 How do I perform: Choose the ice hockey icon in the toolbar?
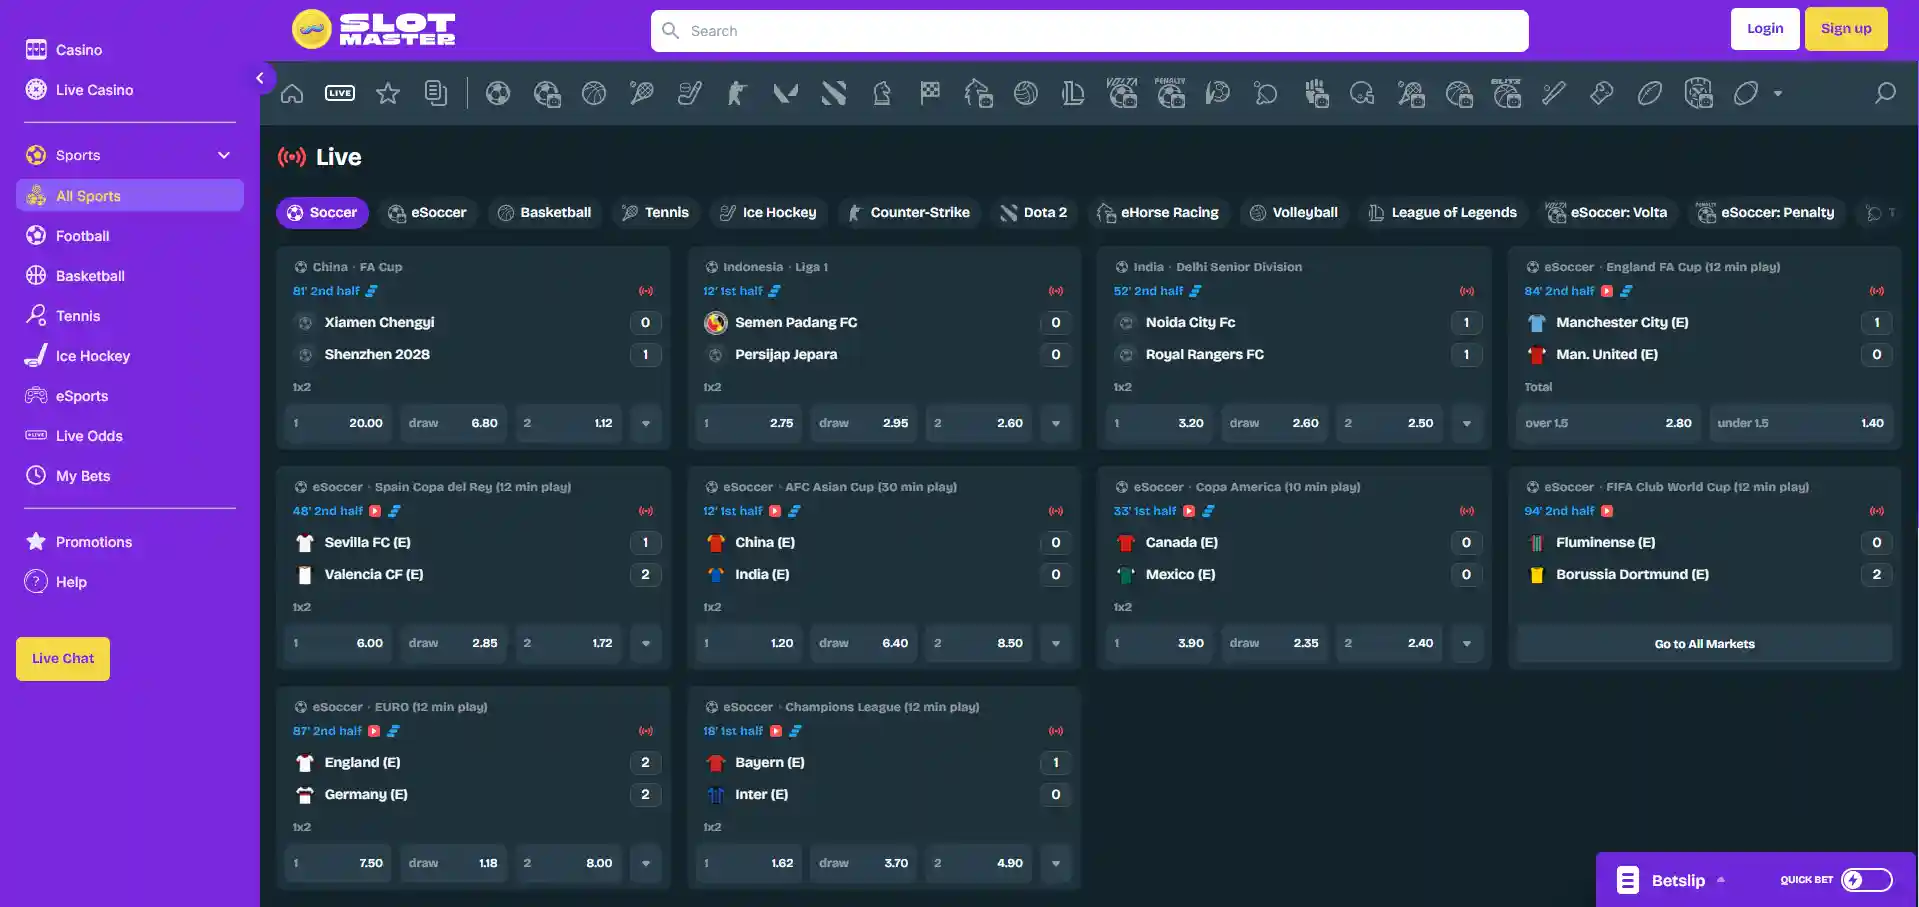pyautogui.click(x=690, y=93)
